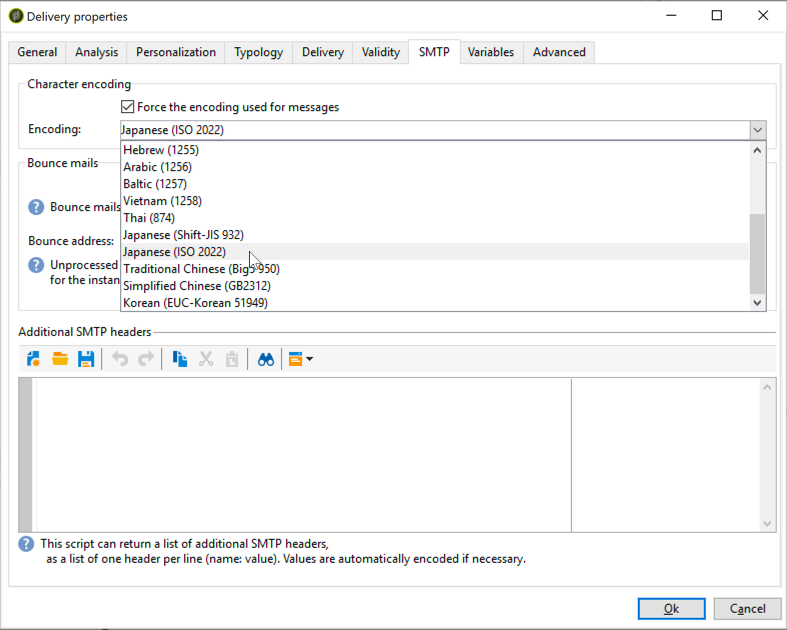Click help icon beside Unprocessed text
The image size is (787, 630).
point(36,265)
